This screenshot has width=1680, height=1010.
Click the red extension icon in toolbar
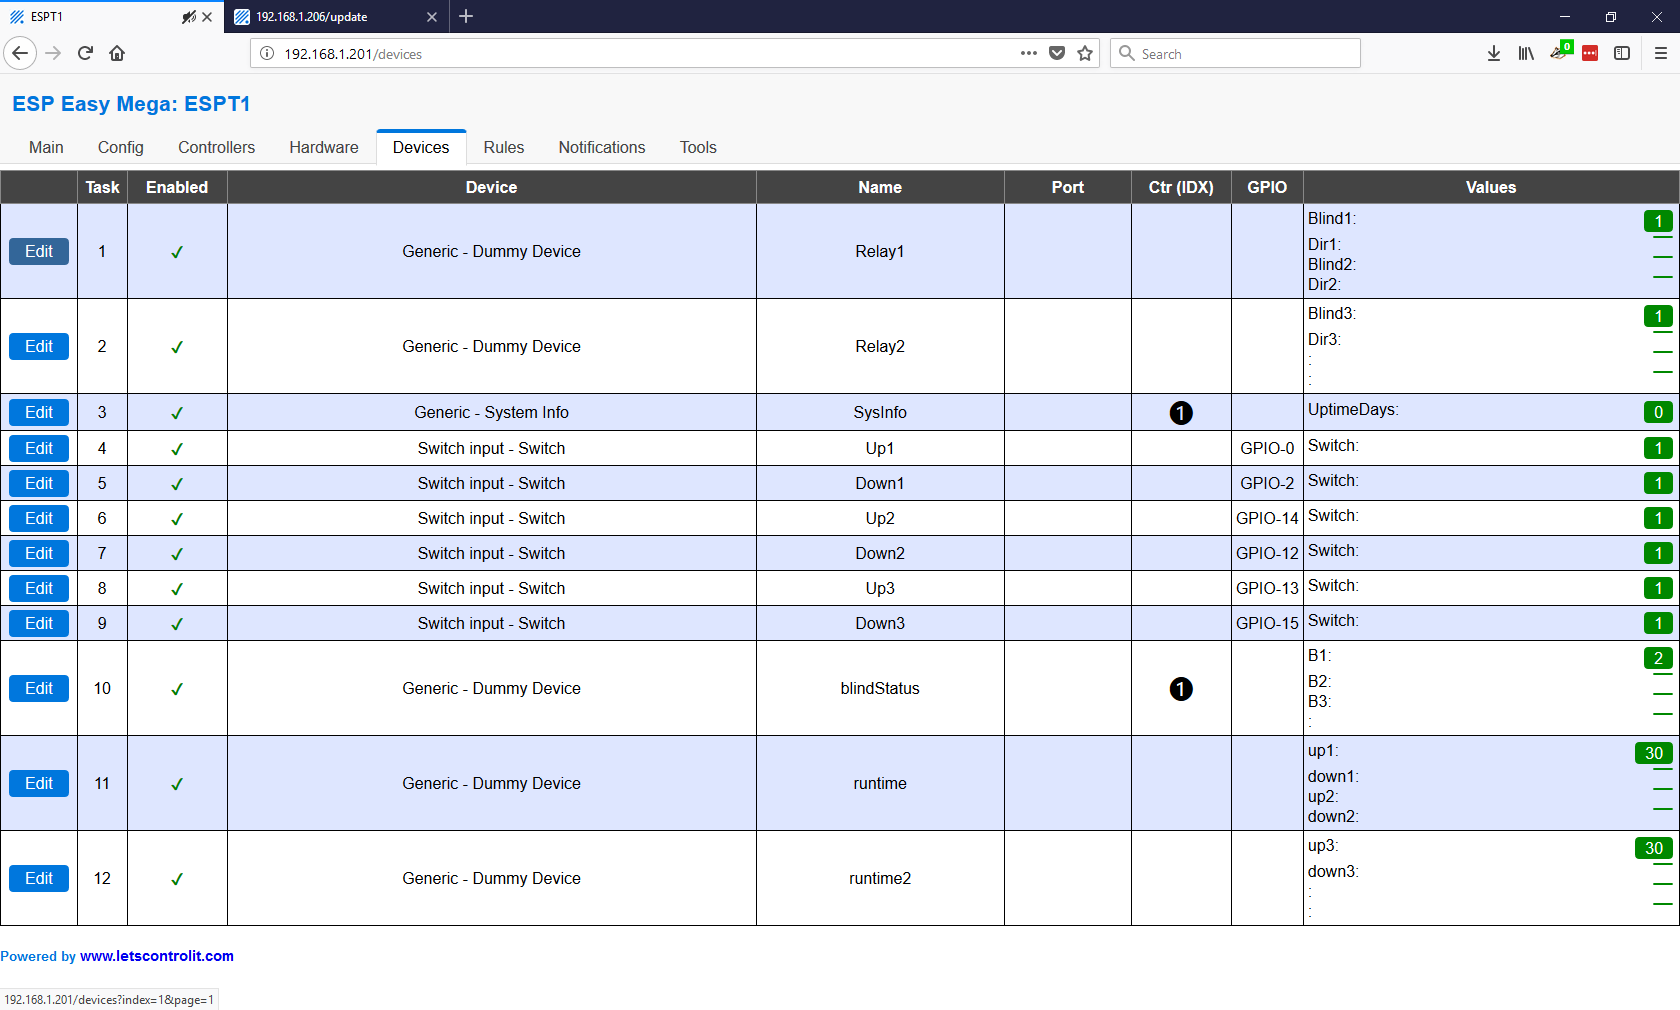click(x=1590, y=53)
